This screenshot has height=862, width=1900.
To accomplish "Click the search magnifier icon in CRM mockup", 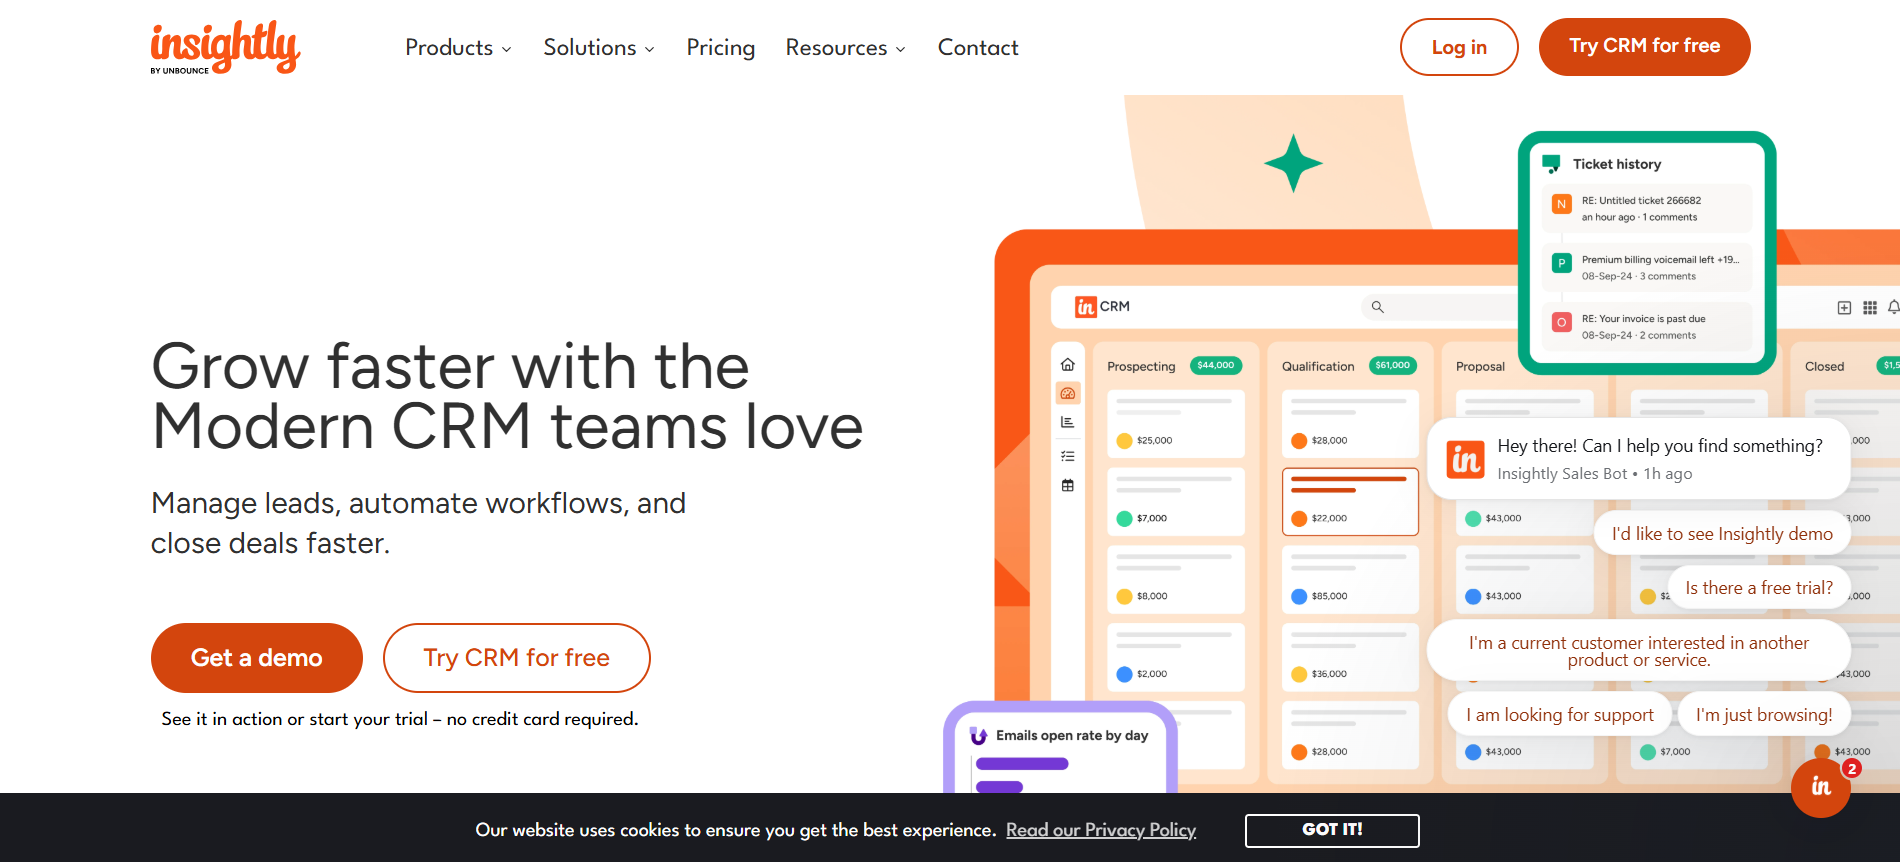I will click(x=1377, y=307).
